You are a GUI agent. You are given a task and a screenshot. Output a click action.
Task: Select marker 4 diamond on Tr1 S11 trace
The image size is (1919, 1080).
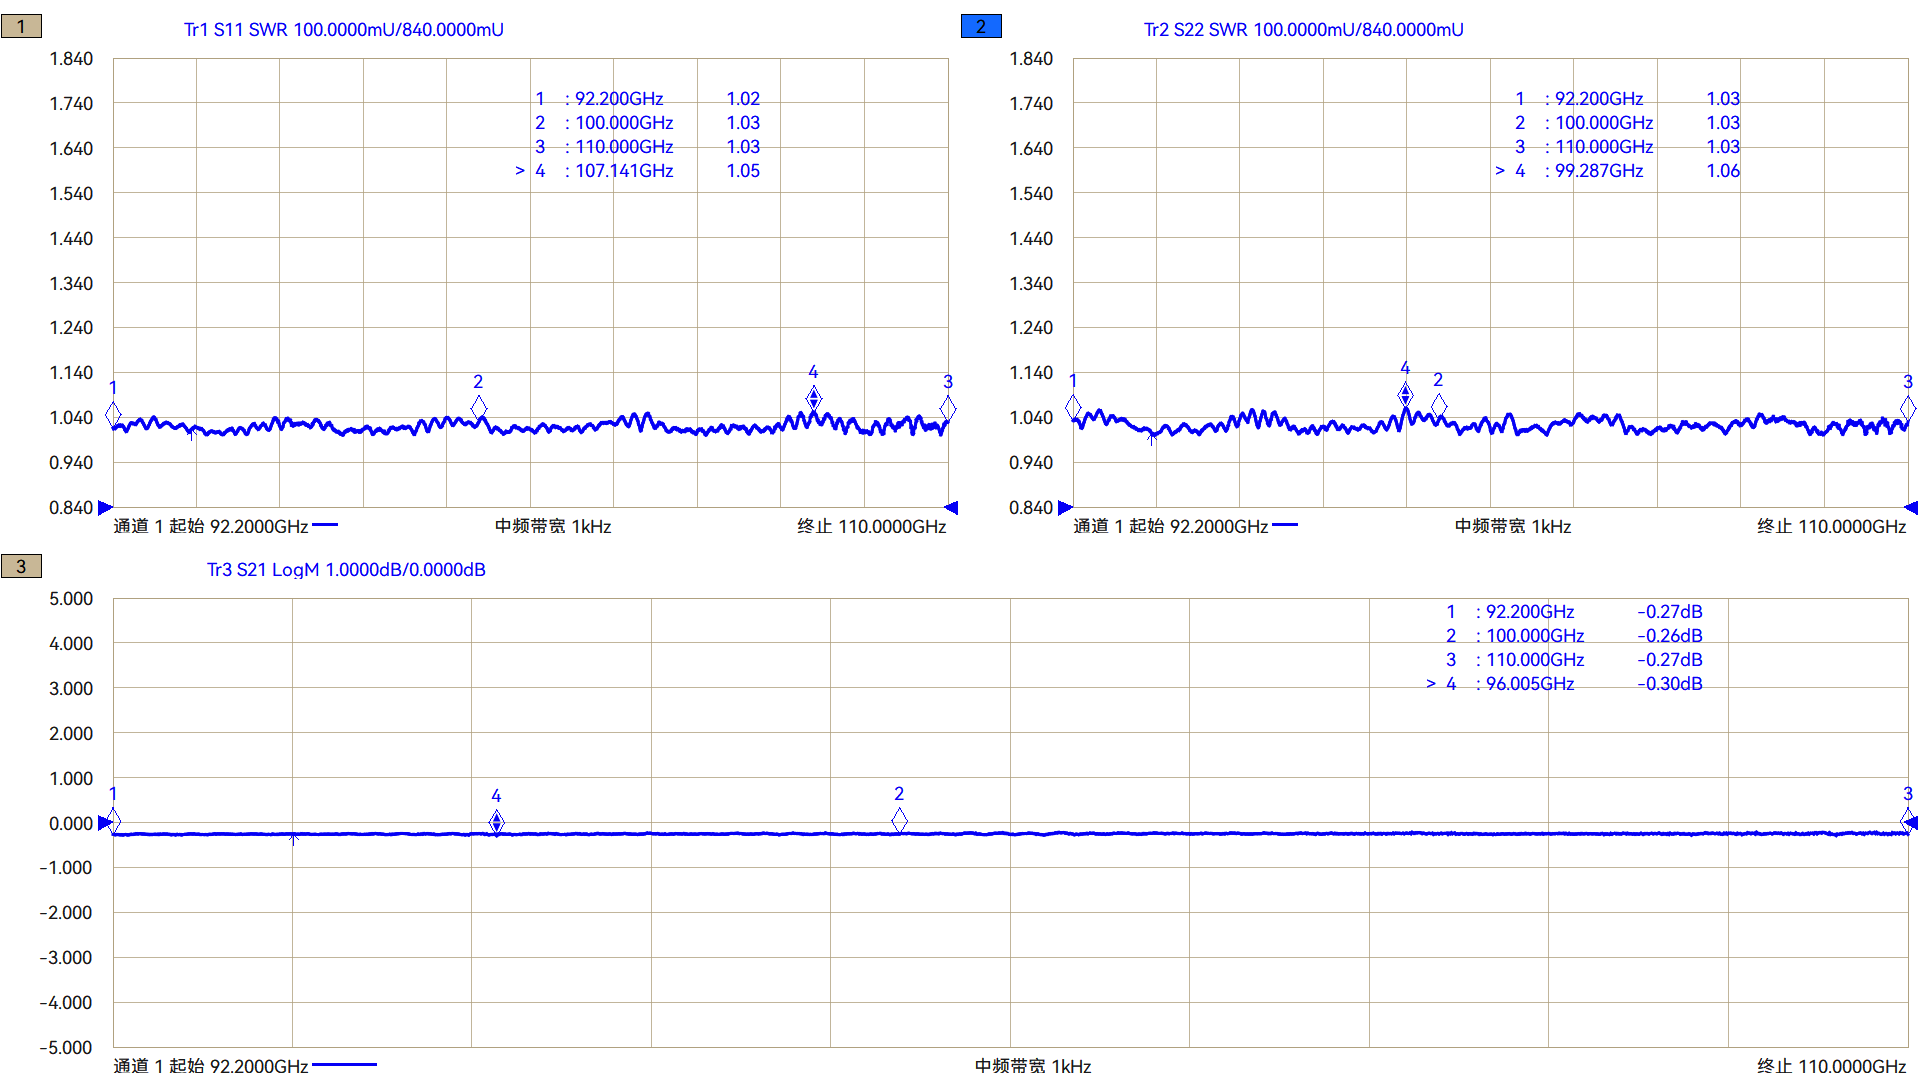(813, 400)
